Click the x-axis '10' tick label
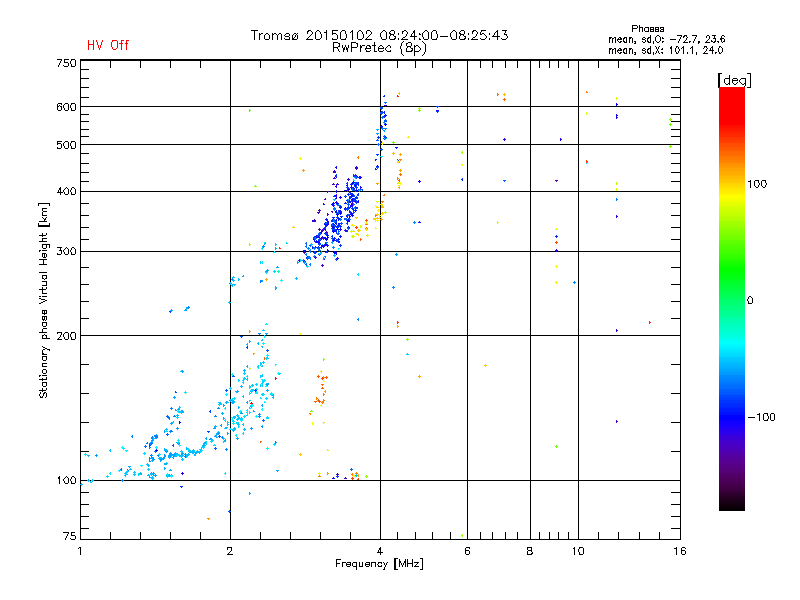The width and height of the screenshot is (800, 600). click(x=578, y=551)
